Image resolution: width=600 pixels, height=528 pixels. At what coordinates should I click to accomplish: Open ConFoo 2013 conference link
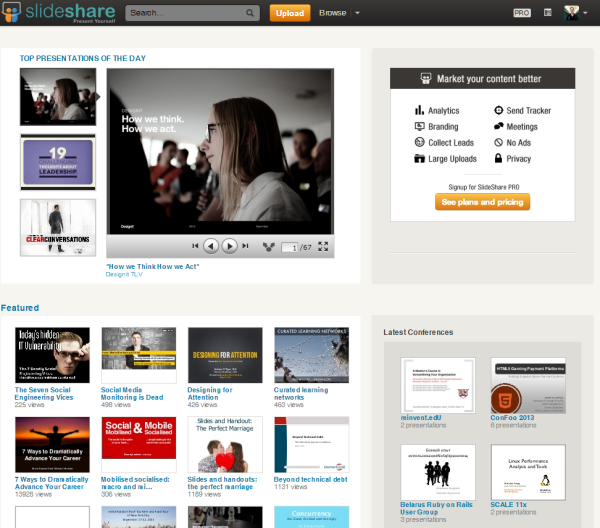tap(512, 417)
